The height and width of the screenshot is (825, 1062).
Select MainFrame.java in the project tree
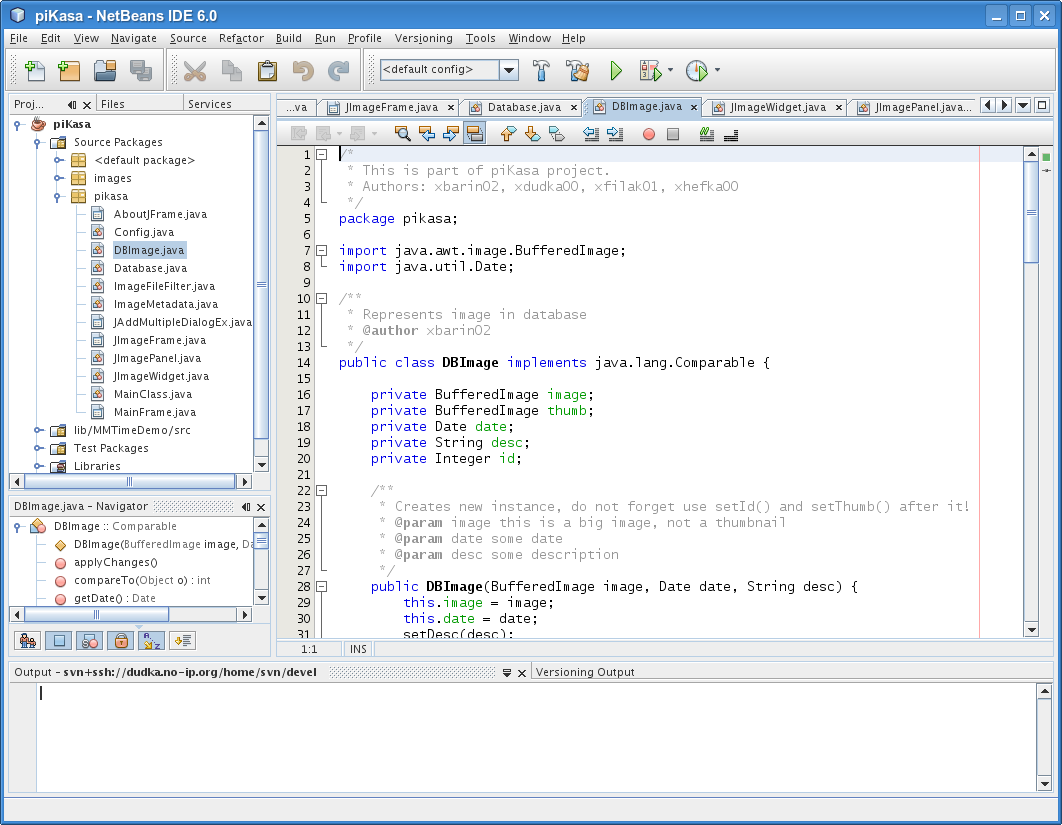coord(154,412)
